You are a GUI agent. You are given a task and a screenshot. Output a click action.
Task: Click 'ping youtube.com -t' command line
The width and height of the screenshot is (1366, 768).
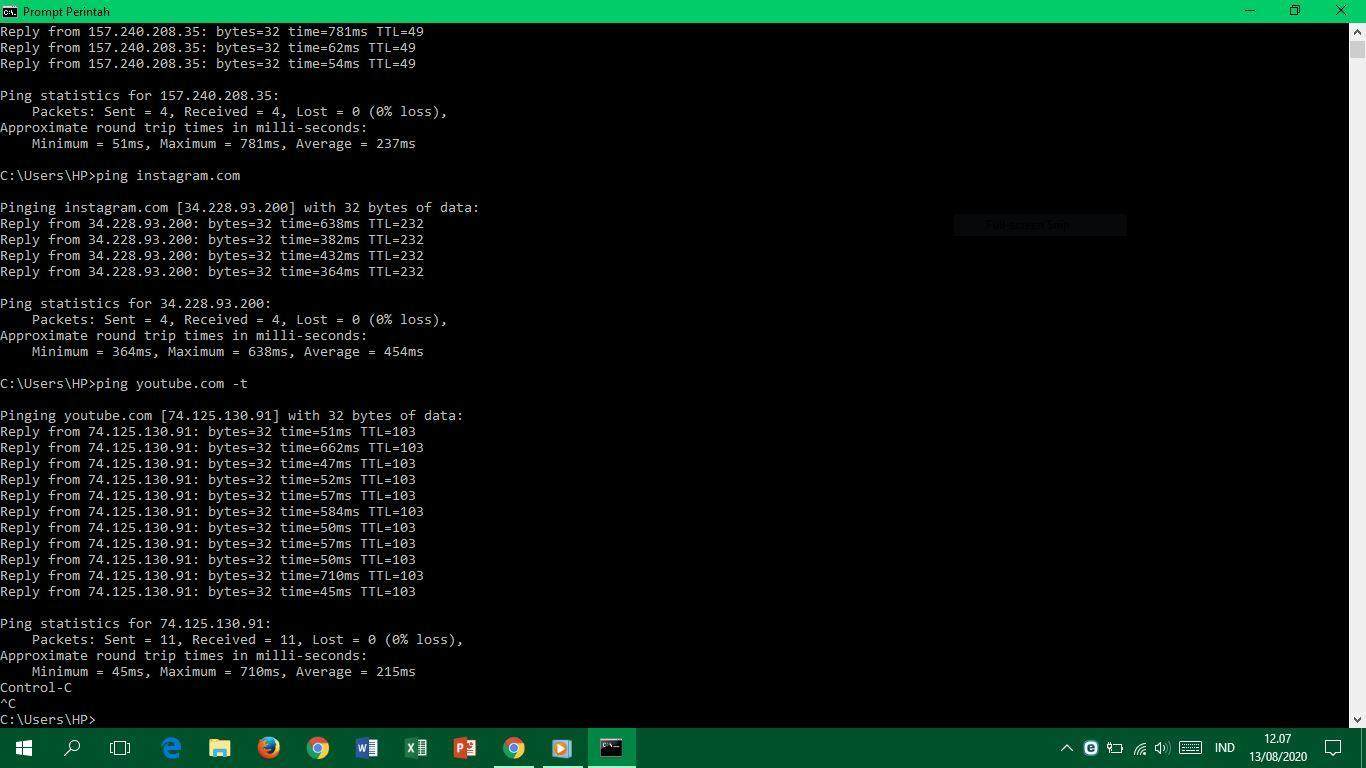tap(124, 384)
